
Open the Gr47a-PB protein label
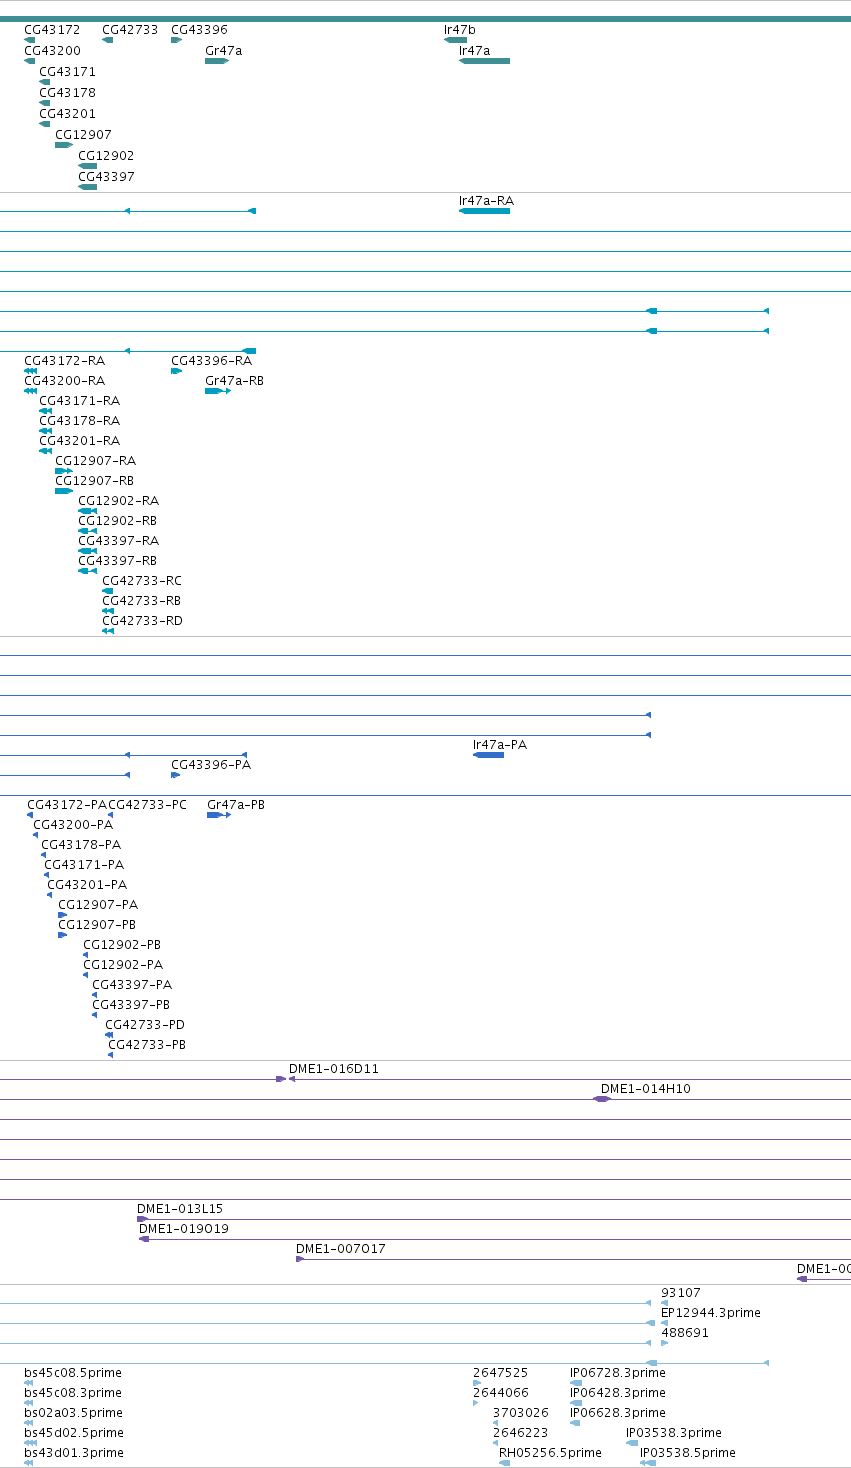pyautogui.click(x=236, y=805)
